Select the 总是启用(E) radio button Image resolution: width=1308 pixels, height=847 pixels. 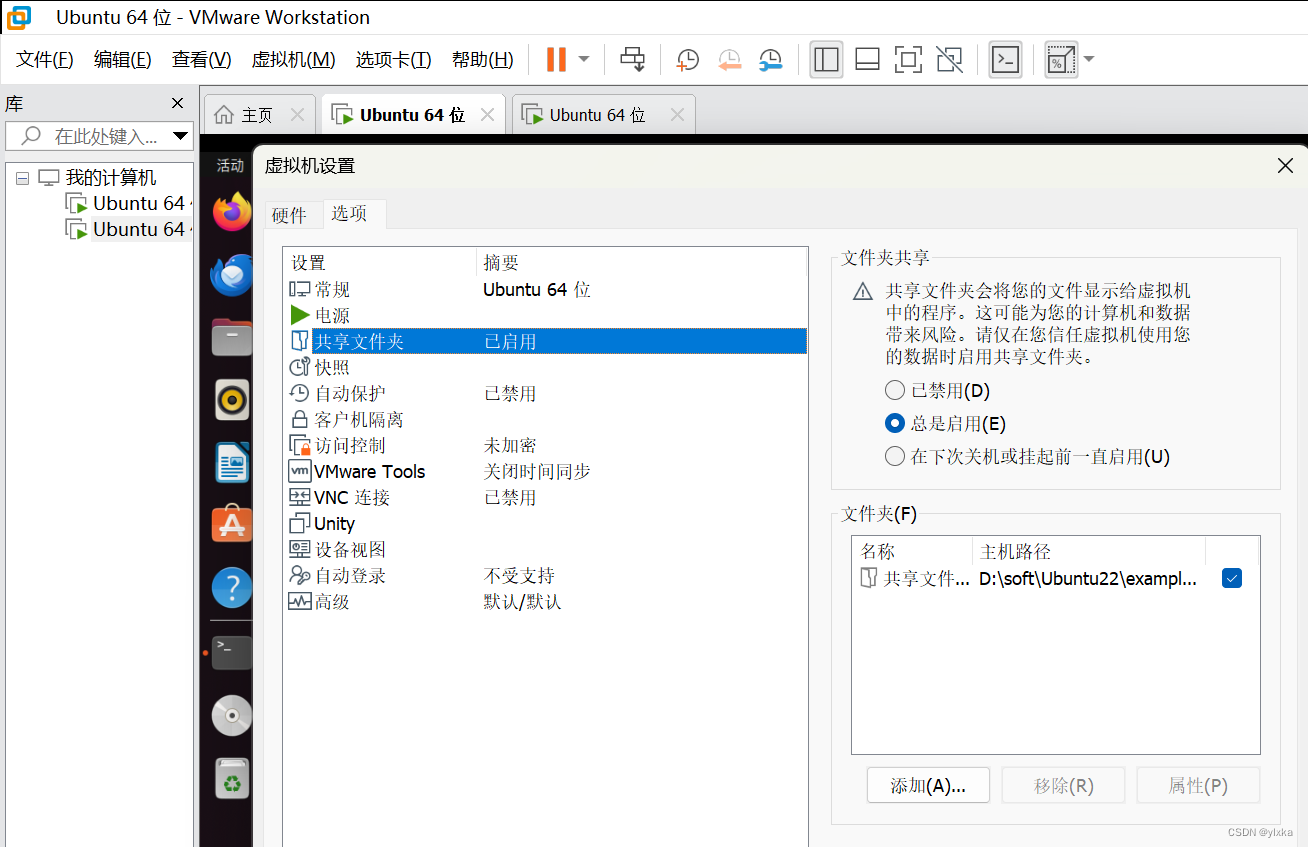[x=895, y=423]
